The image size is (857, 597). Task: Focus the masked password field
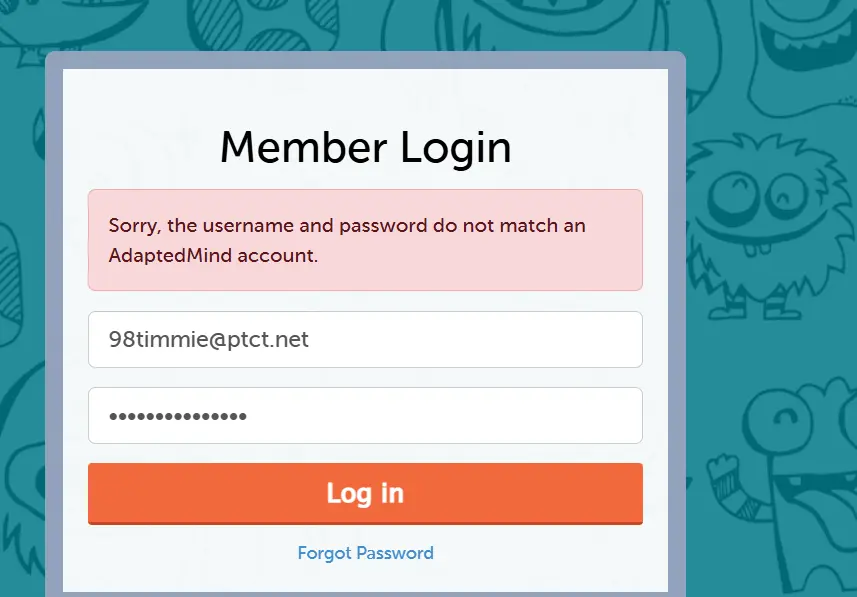[365, 415]
